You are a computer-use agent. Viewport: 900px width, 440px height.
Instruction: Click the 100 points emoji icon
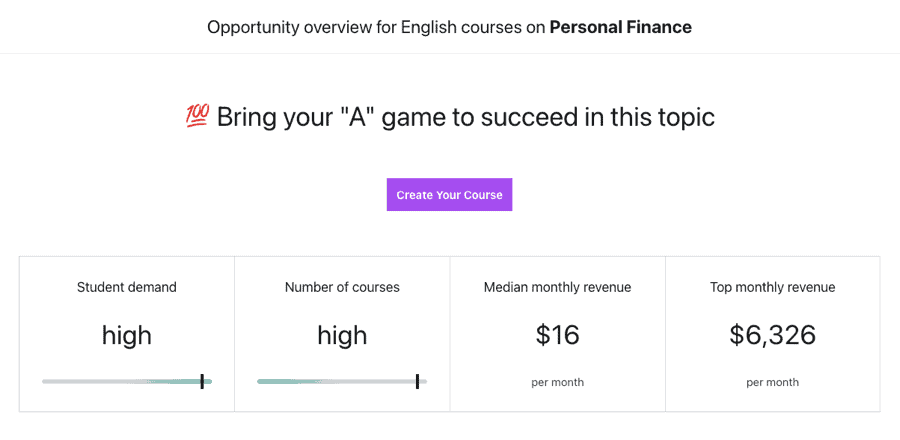(197, 117)
